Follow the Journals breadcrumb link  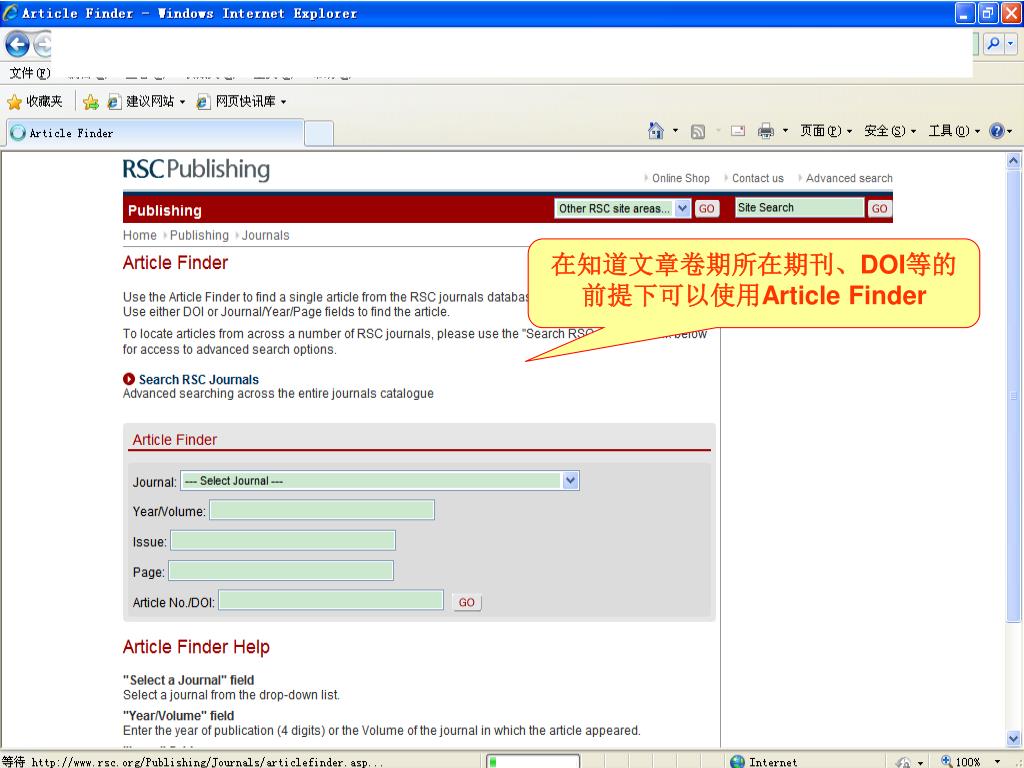[265, 235]
